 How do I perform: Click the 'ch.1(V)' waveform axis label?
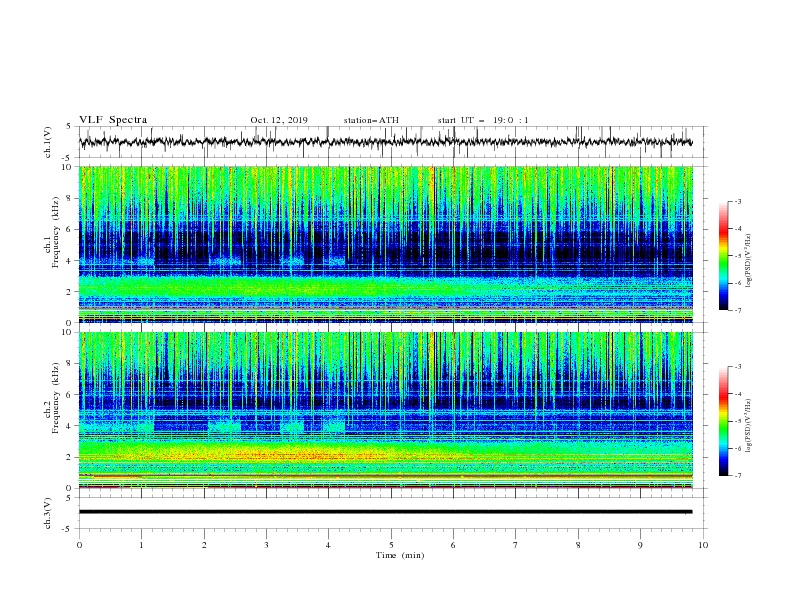[48, 142]
